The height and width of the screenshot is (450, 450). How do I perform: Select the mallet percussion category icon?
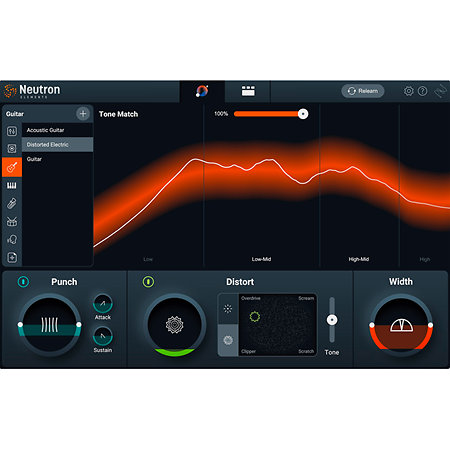[x=12, y=203]
